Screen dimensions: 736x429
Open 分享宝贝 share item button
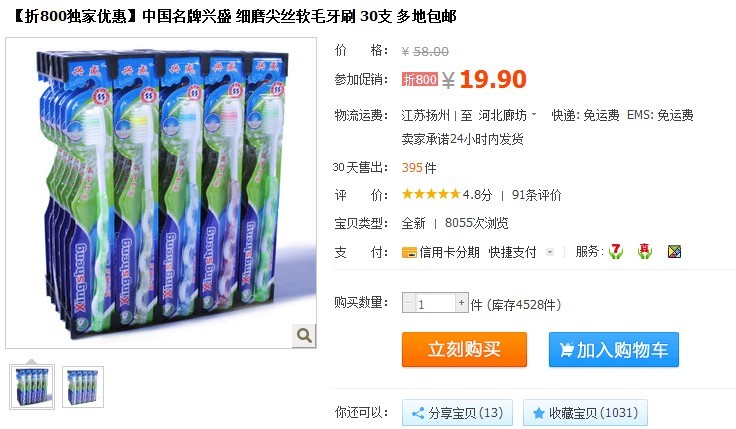click(x=457, y=413)
